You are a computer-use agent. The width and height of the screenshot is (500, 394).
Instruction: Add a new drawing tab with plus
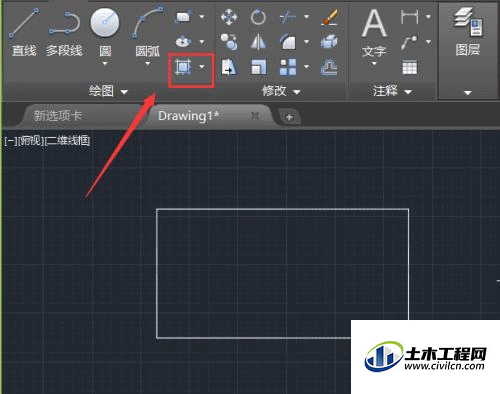[x=289, y=117]
